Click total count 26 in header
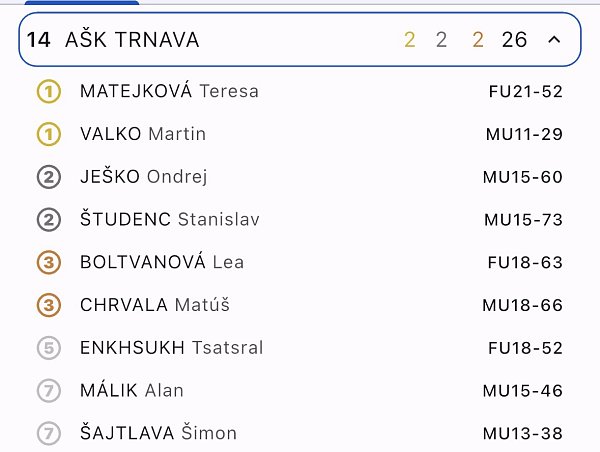This screenshot has width=600, height=452. 514,40
